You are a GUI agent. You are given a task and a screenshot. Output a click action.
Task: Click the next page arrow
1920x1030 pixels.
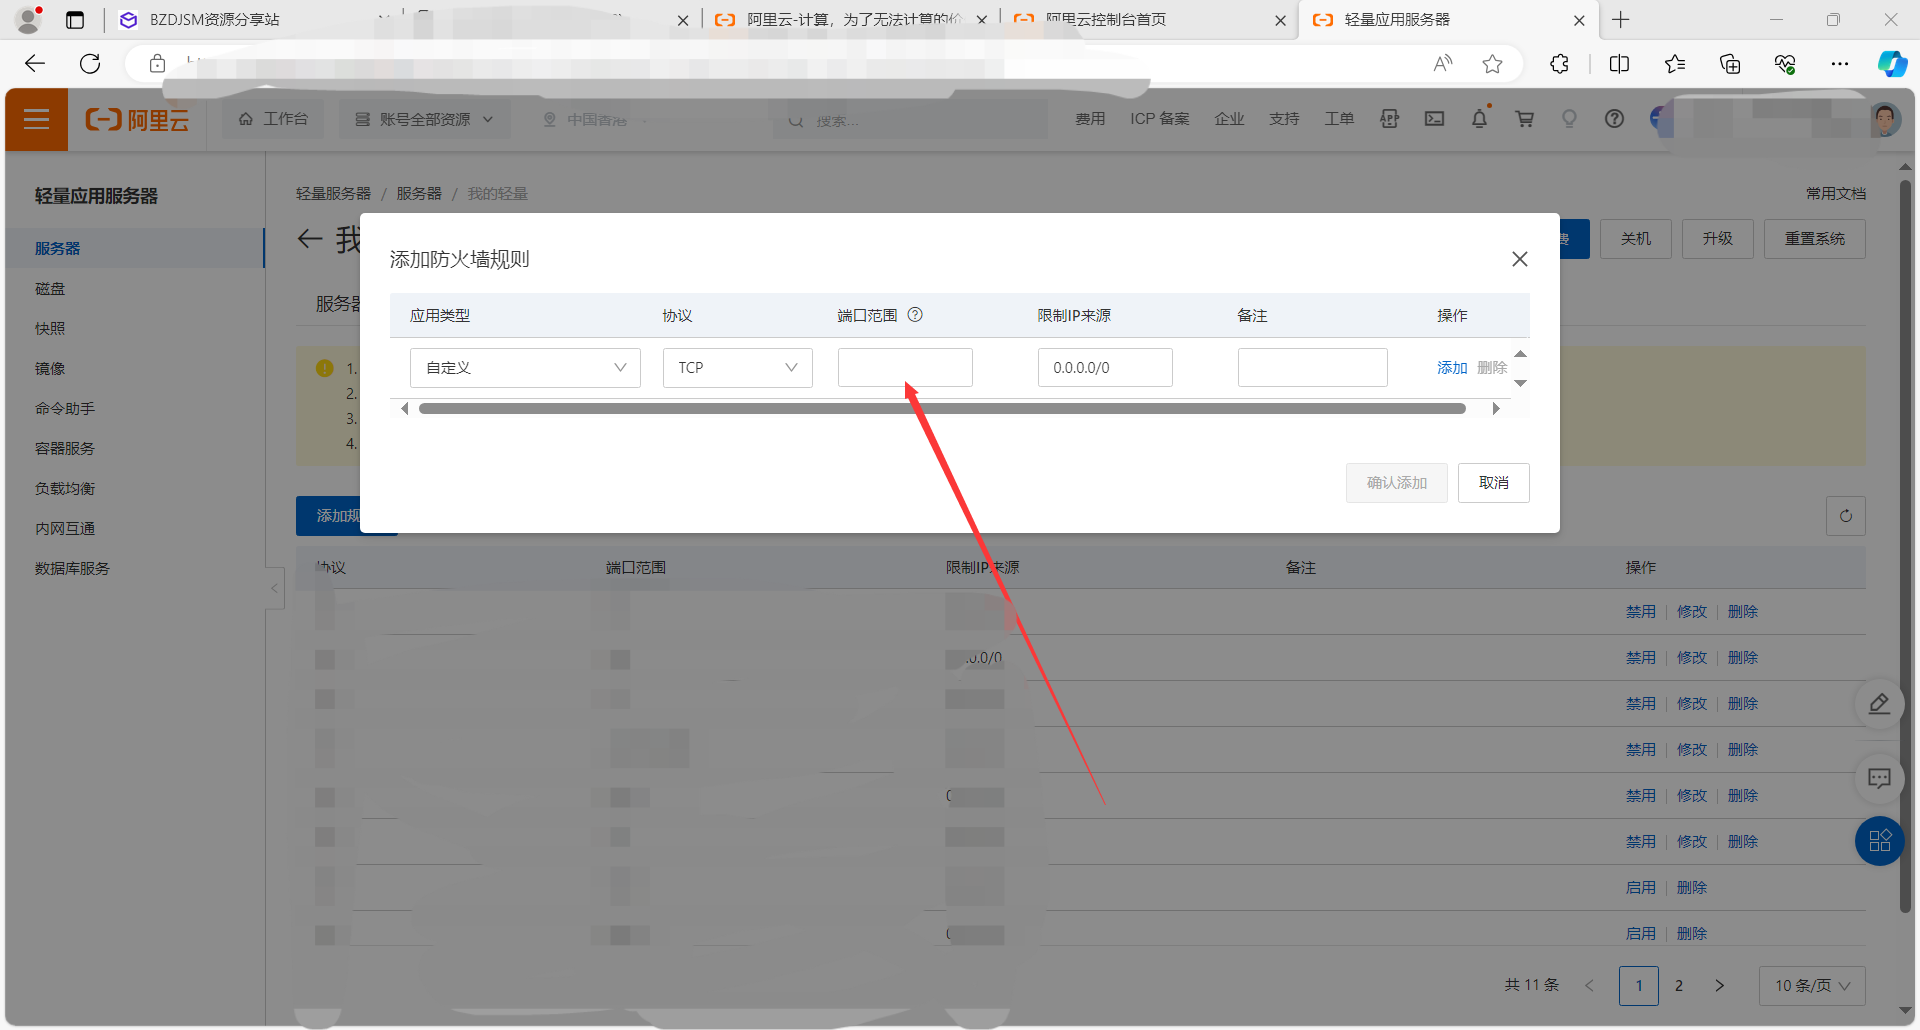coord(1720,986)
